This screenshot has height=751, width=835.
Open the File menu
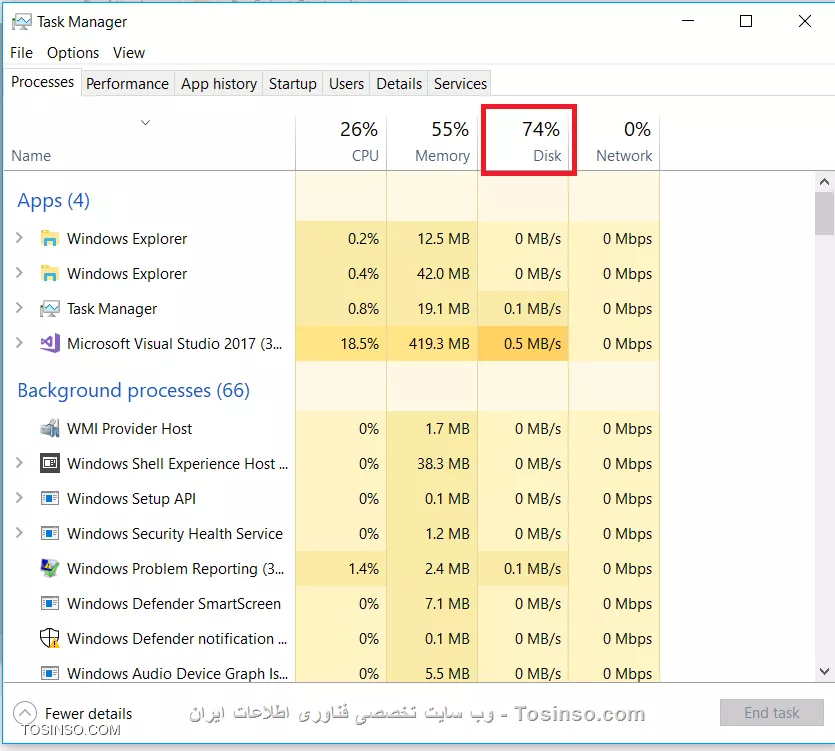[x=21, y=53]
